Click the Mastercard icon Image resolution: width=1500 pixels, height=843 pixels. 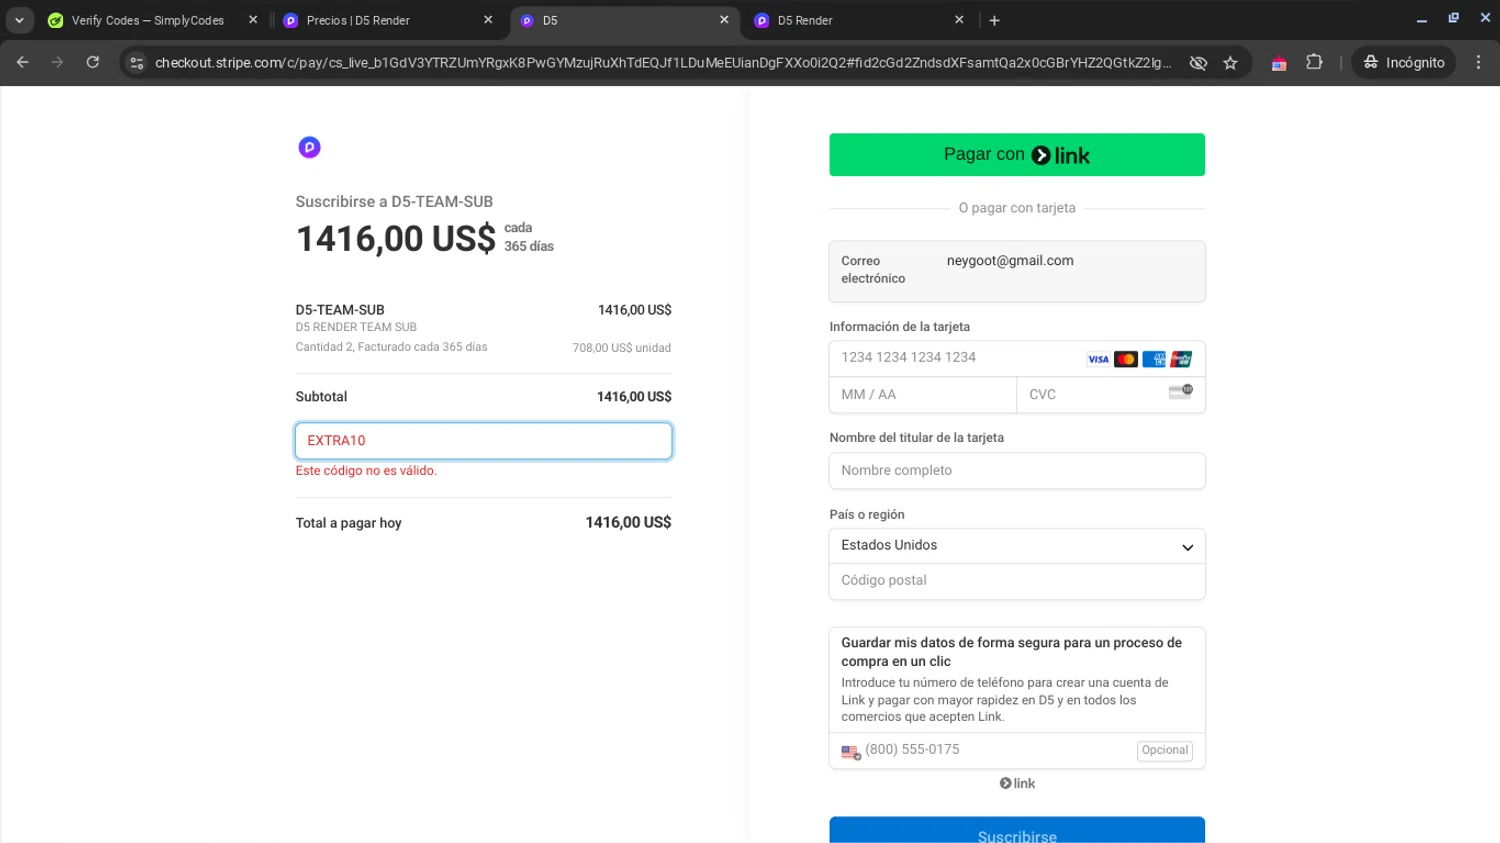click(x=1126, y=359)
